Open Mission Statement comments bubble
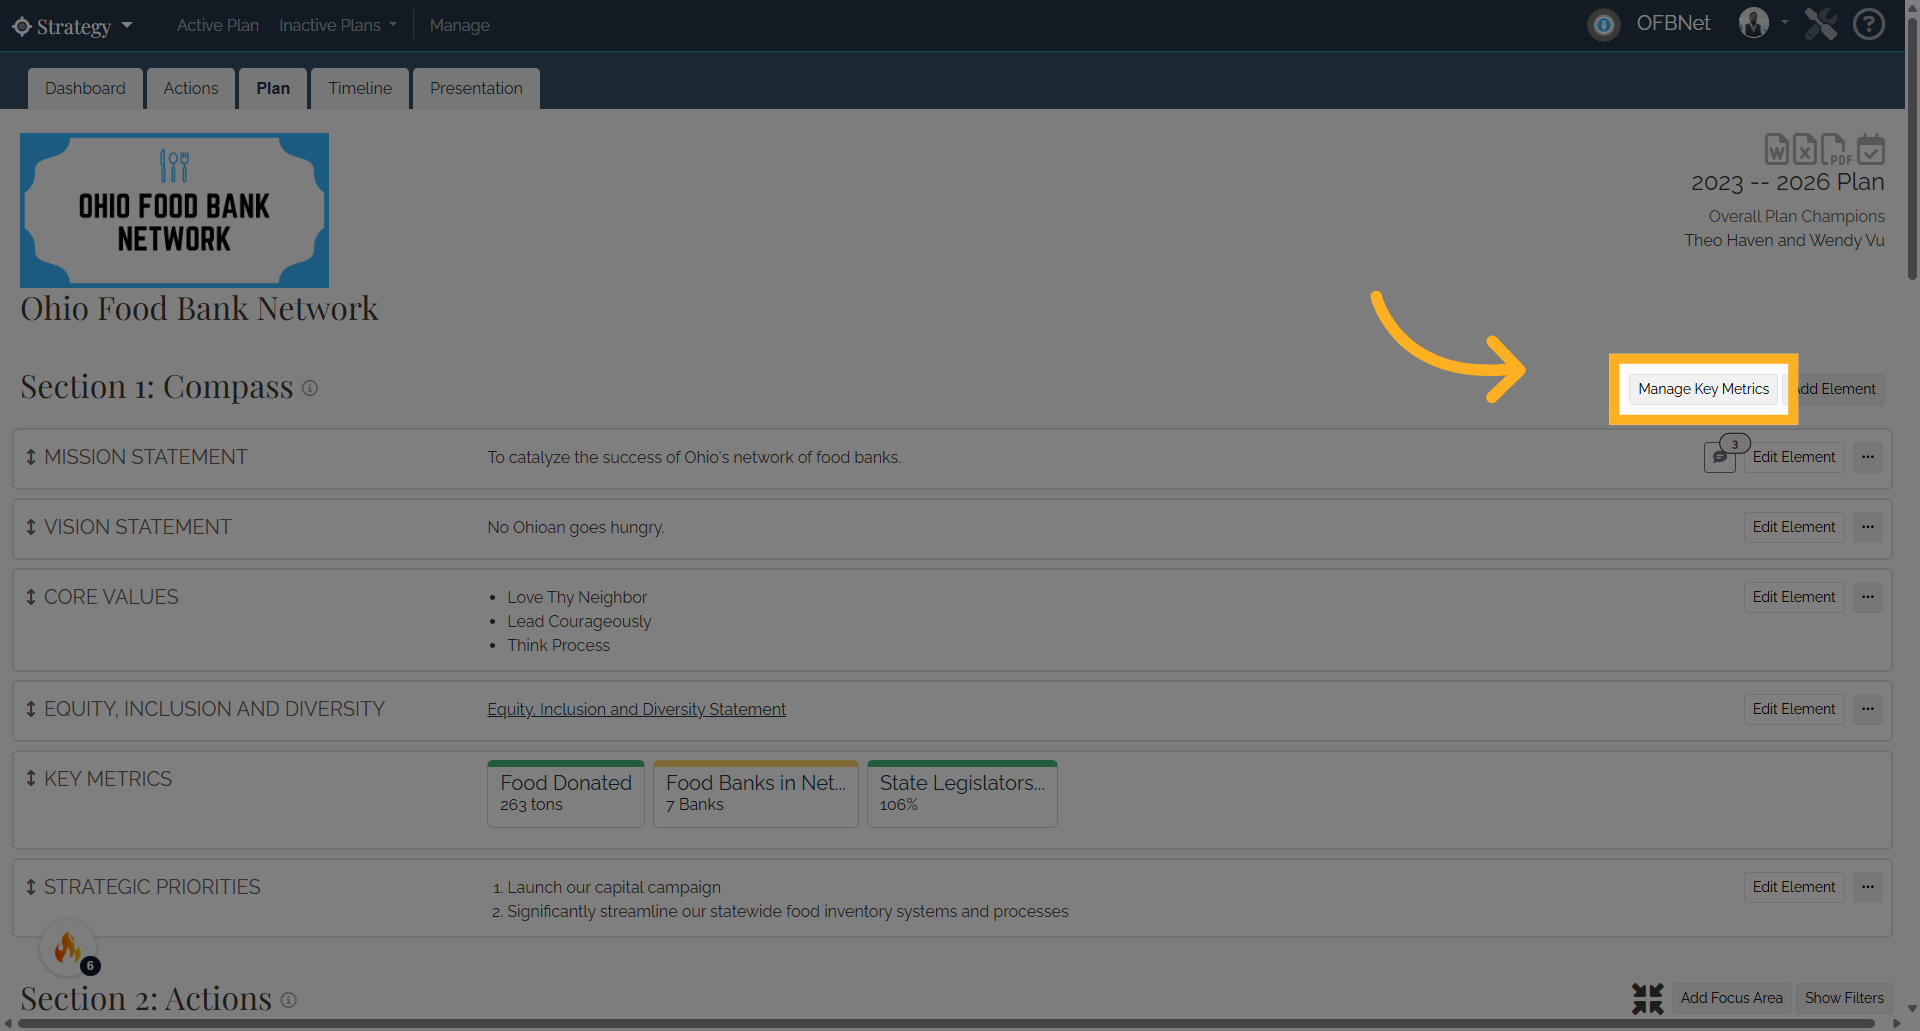 1720,457
